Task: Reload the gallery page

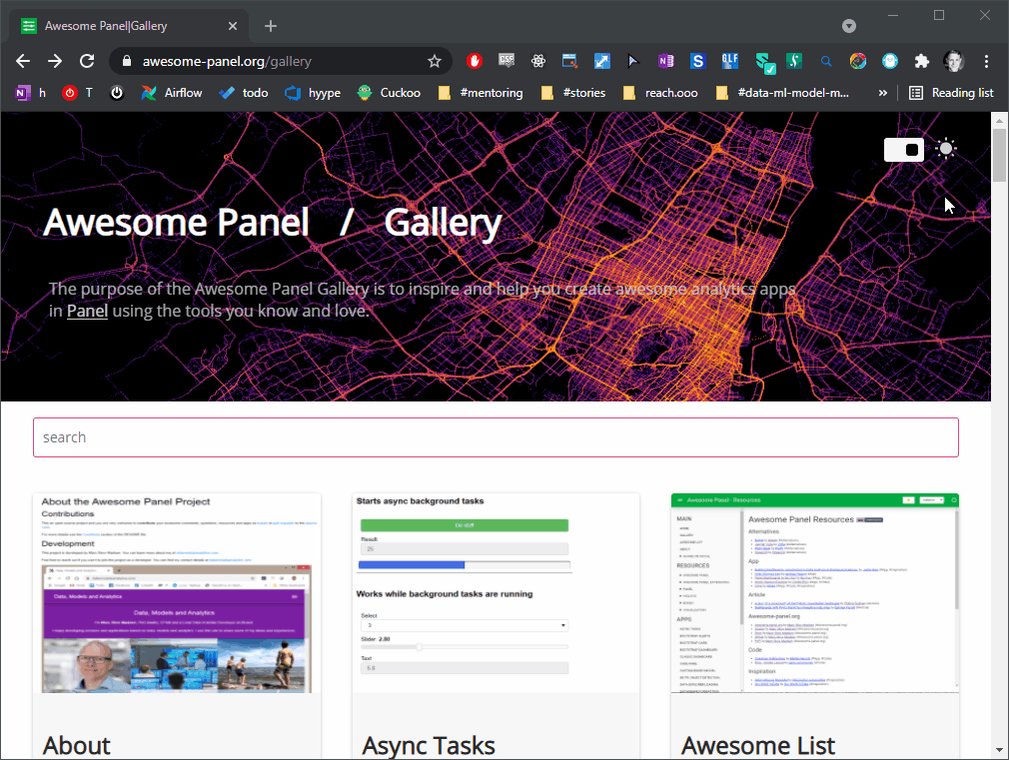Action: point(87,61)
